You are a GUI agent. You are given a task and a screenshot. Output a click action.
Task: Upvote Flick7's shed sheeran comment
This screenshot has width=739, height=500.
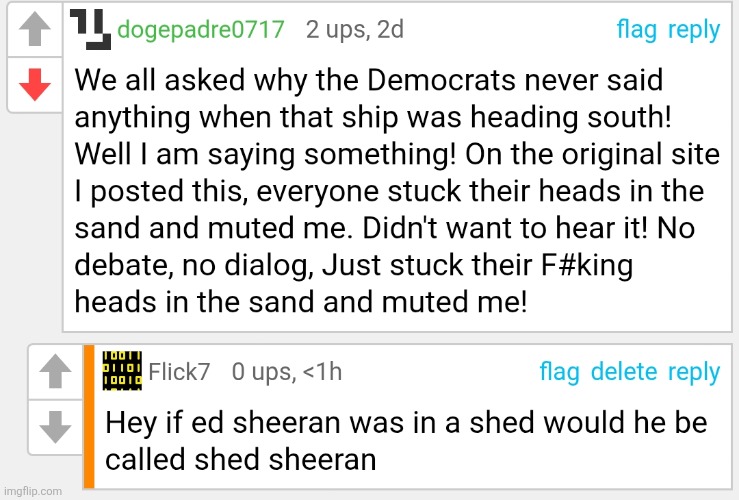[55, 373]
